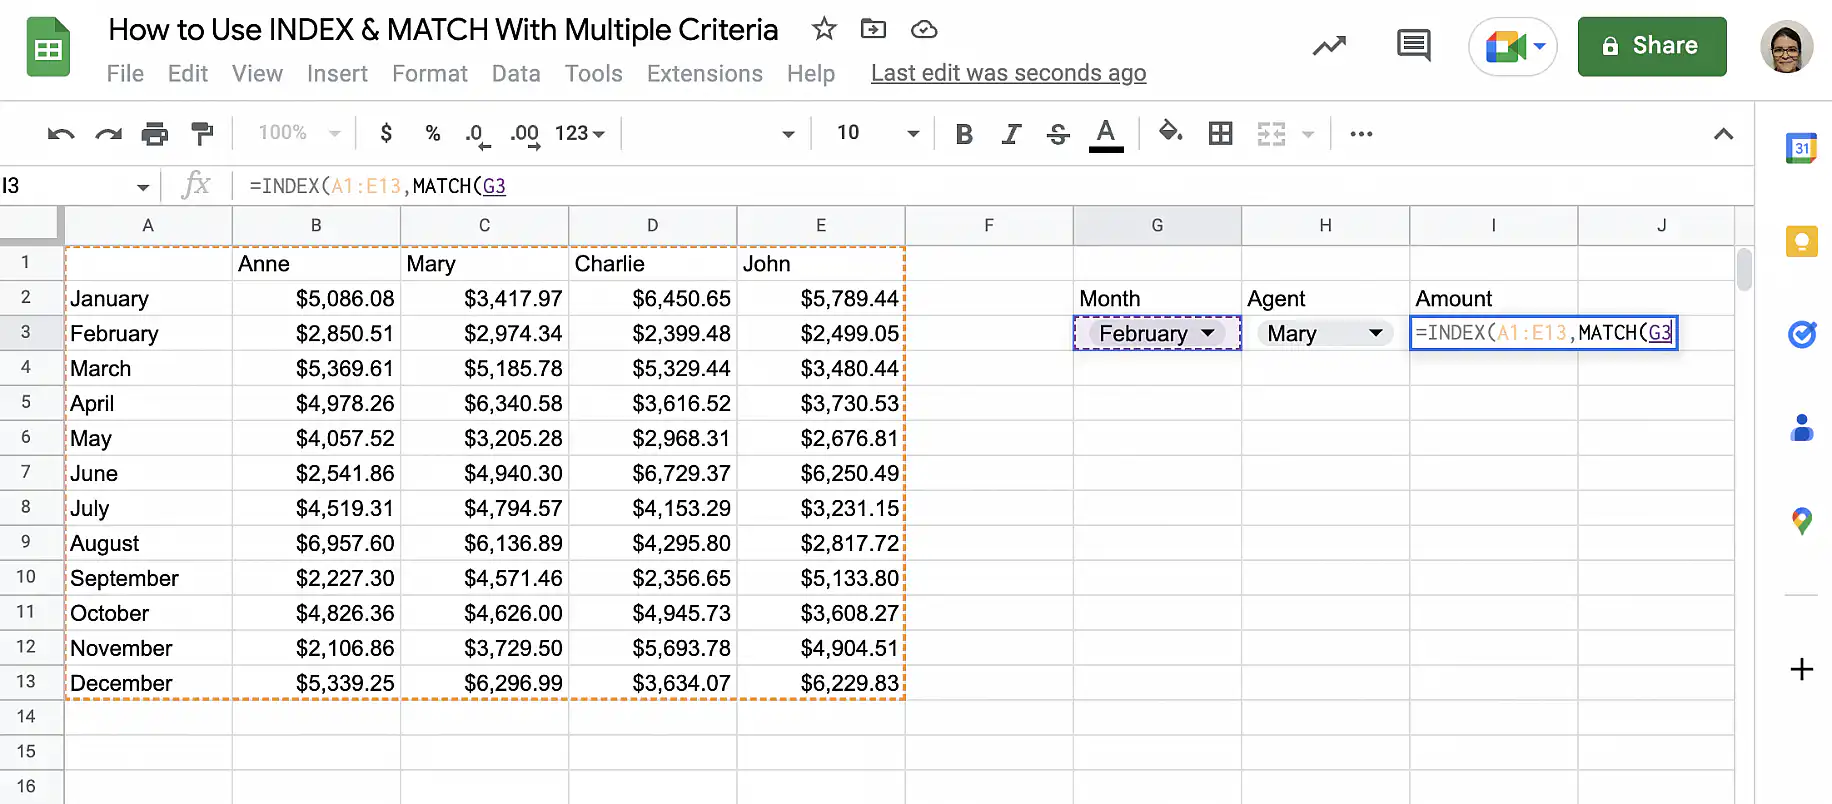Toggle italic formatting
Screen dimensions: 1832x804
click(x=1011, y=134)
